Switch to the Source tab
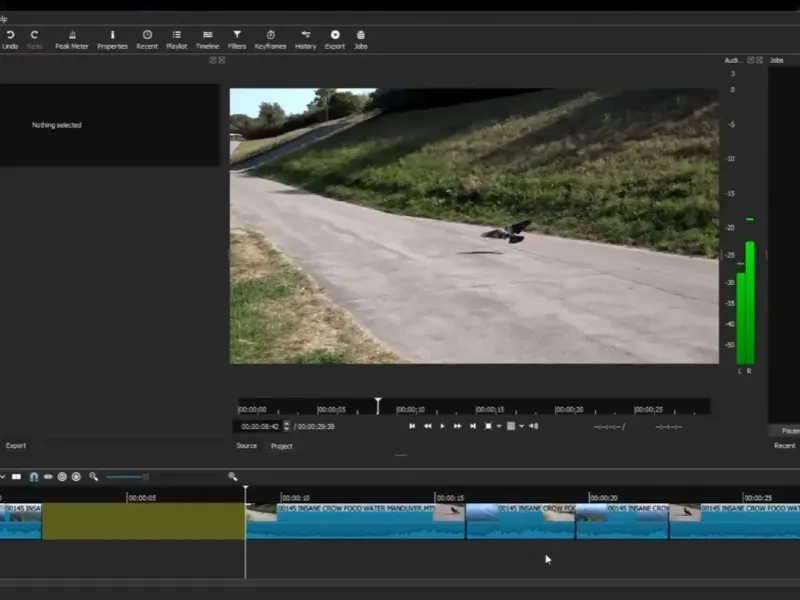The image size is (800, 600). 246,446
